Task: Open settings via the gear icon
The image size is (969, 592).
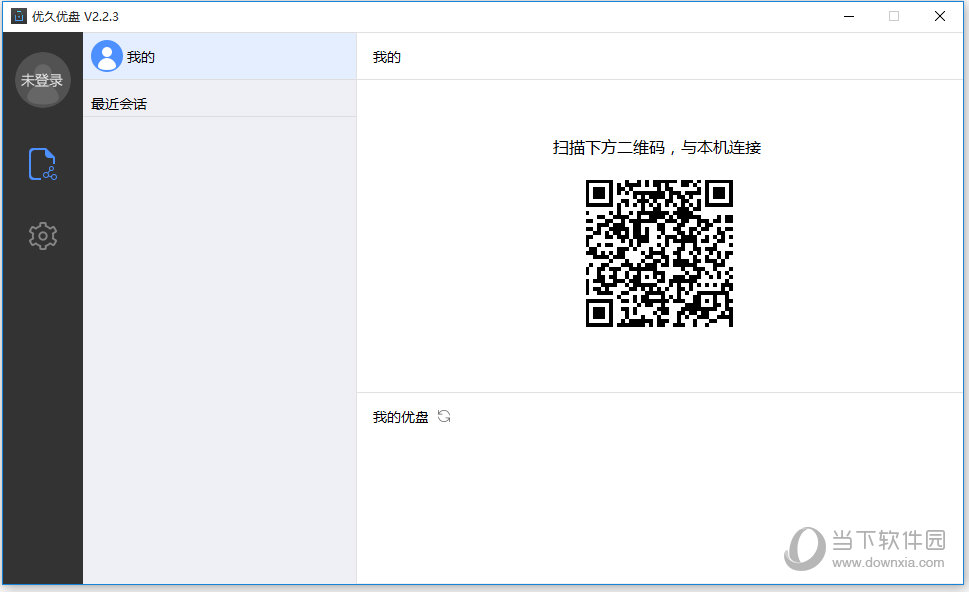Action: click(43, 236)
